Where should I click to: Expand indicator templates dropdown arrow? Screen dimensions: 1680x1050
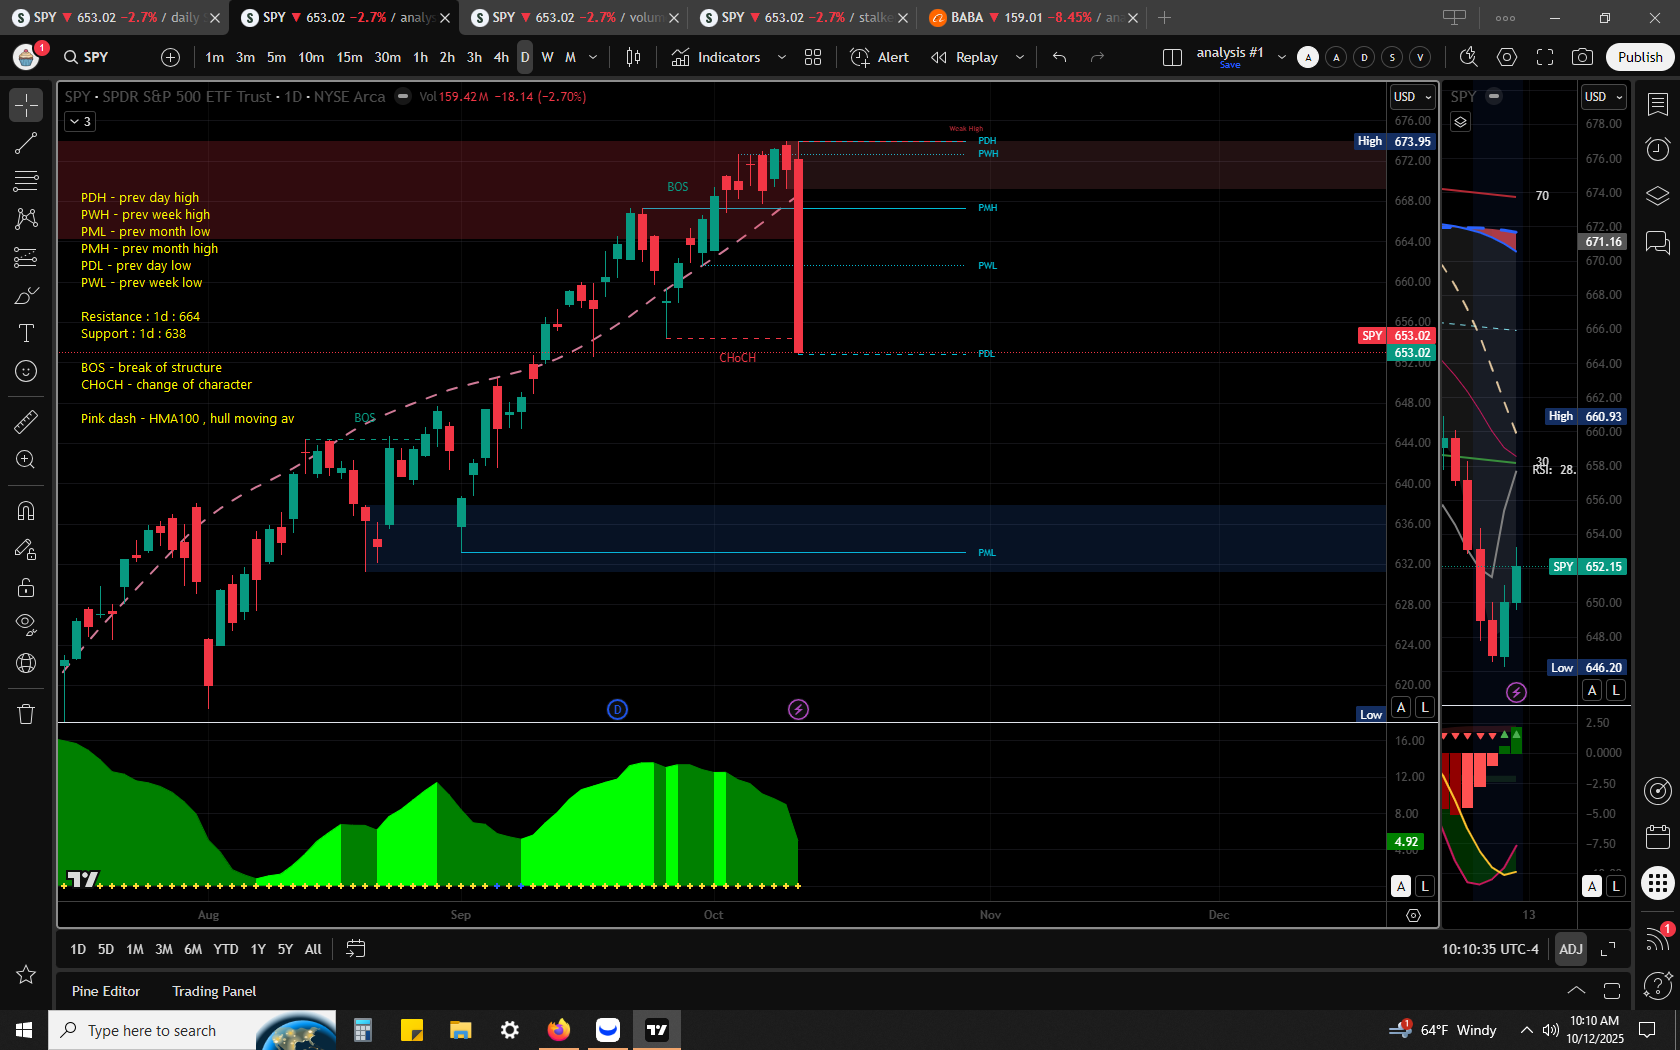[x=782, y=57]
